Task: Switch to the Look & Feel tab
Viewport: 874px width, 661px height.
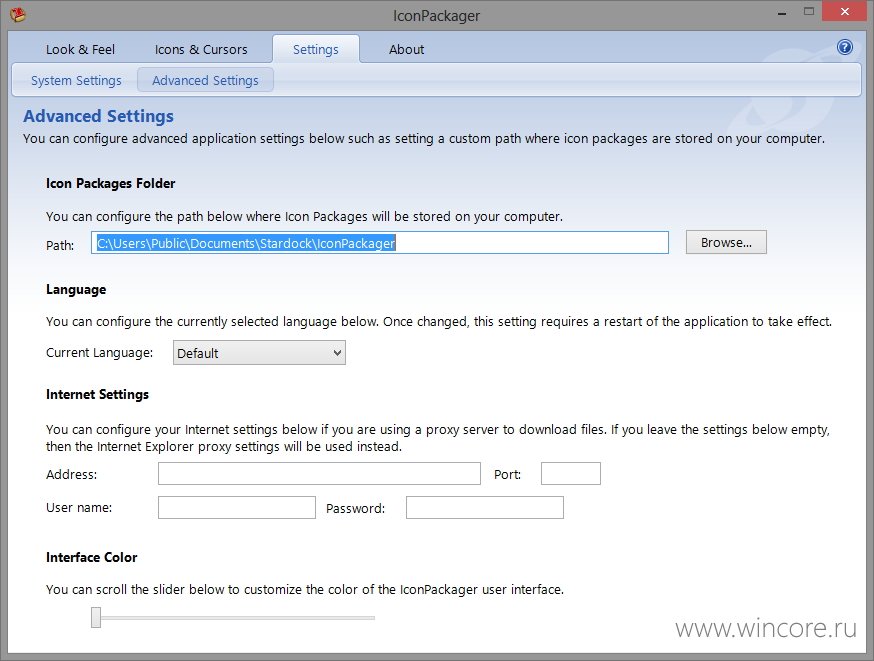Action: (80, 50)
